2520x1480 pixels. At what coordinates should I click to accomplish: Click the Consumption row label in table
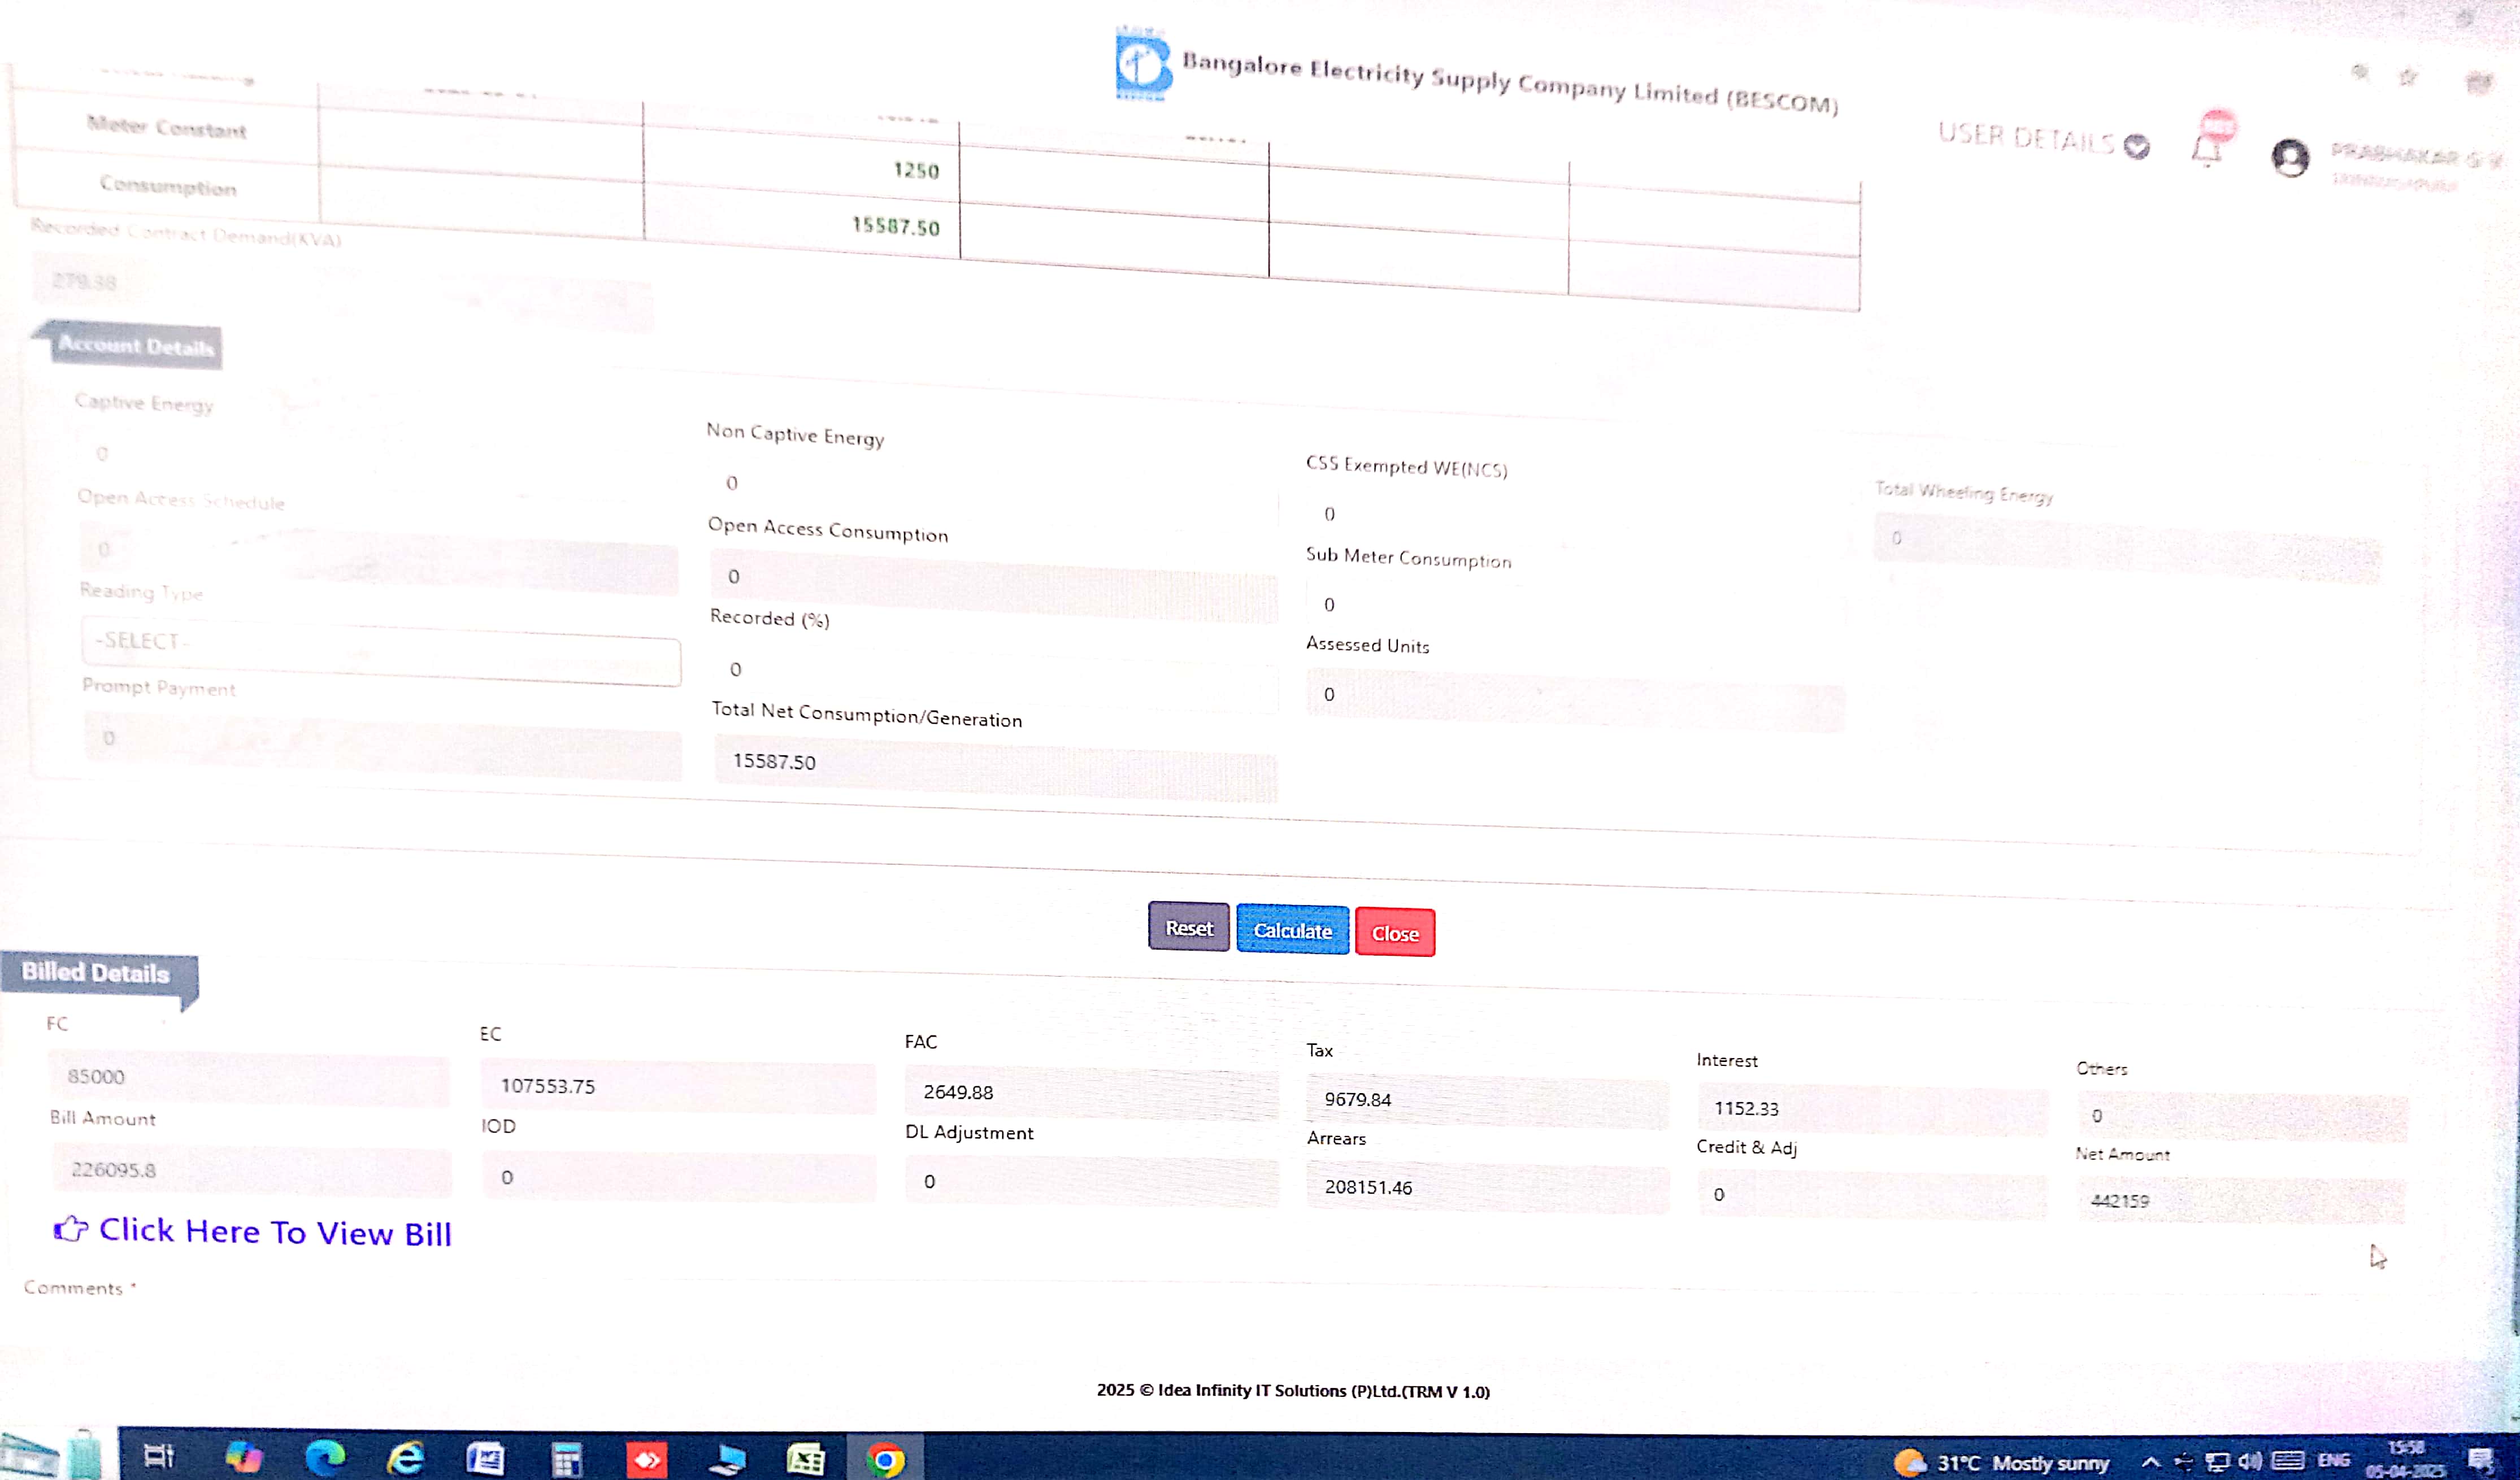pos(168,186)
